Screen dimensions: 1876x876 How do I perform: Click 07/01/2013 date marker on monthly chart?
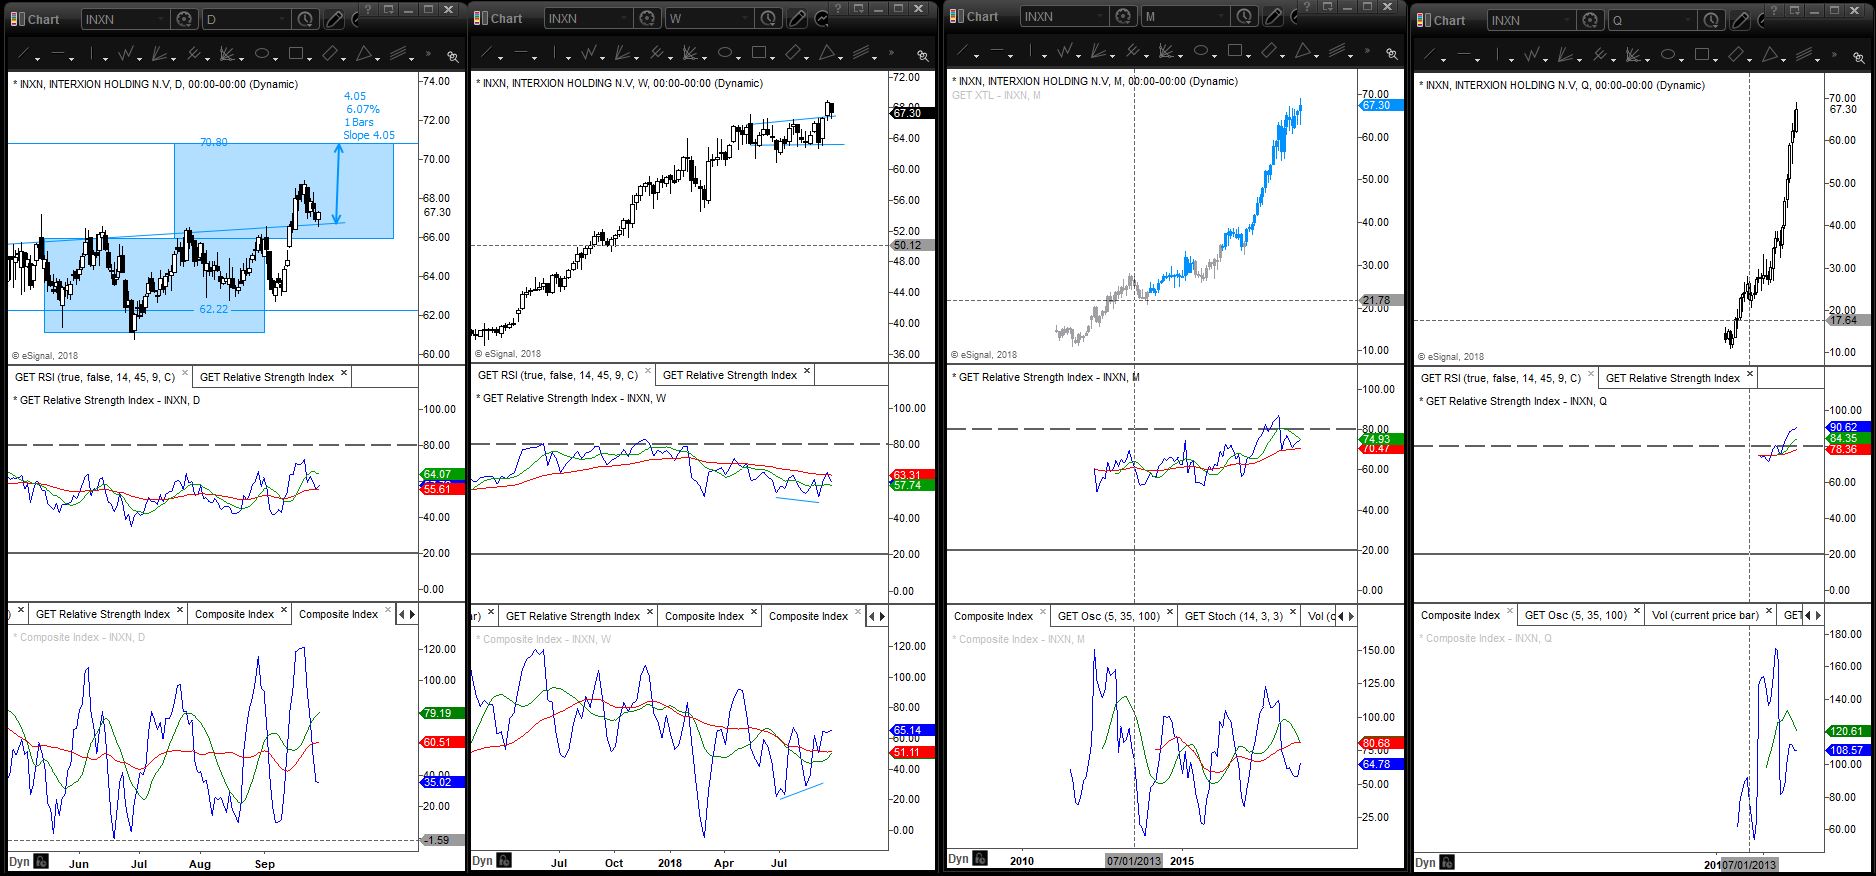[1134, 861]
